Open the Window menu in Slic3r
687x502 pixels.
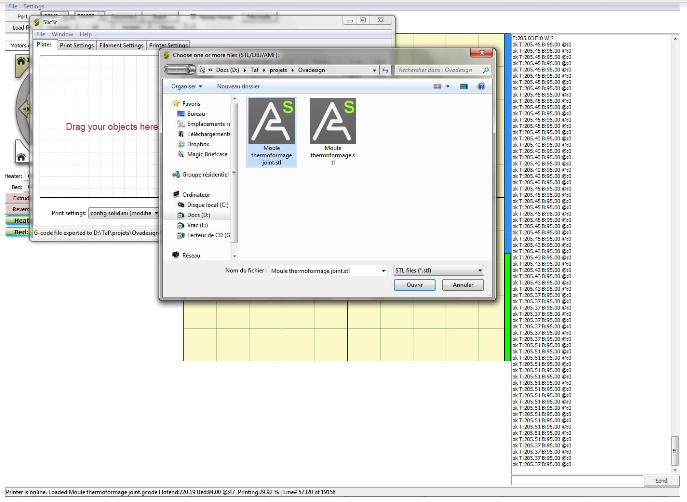(x=61, y=33)
